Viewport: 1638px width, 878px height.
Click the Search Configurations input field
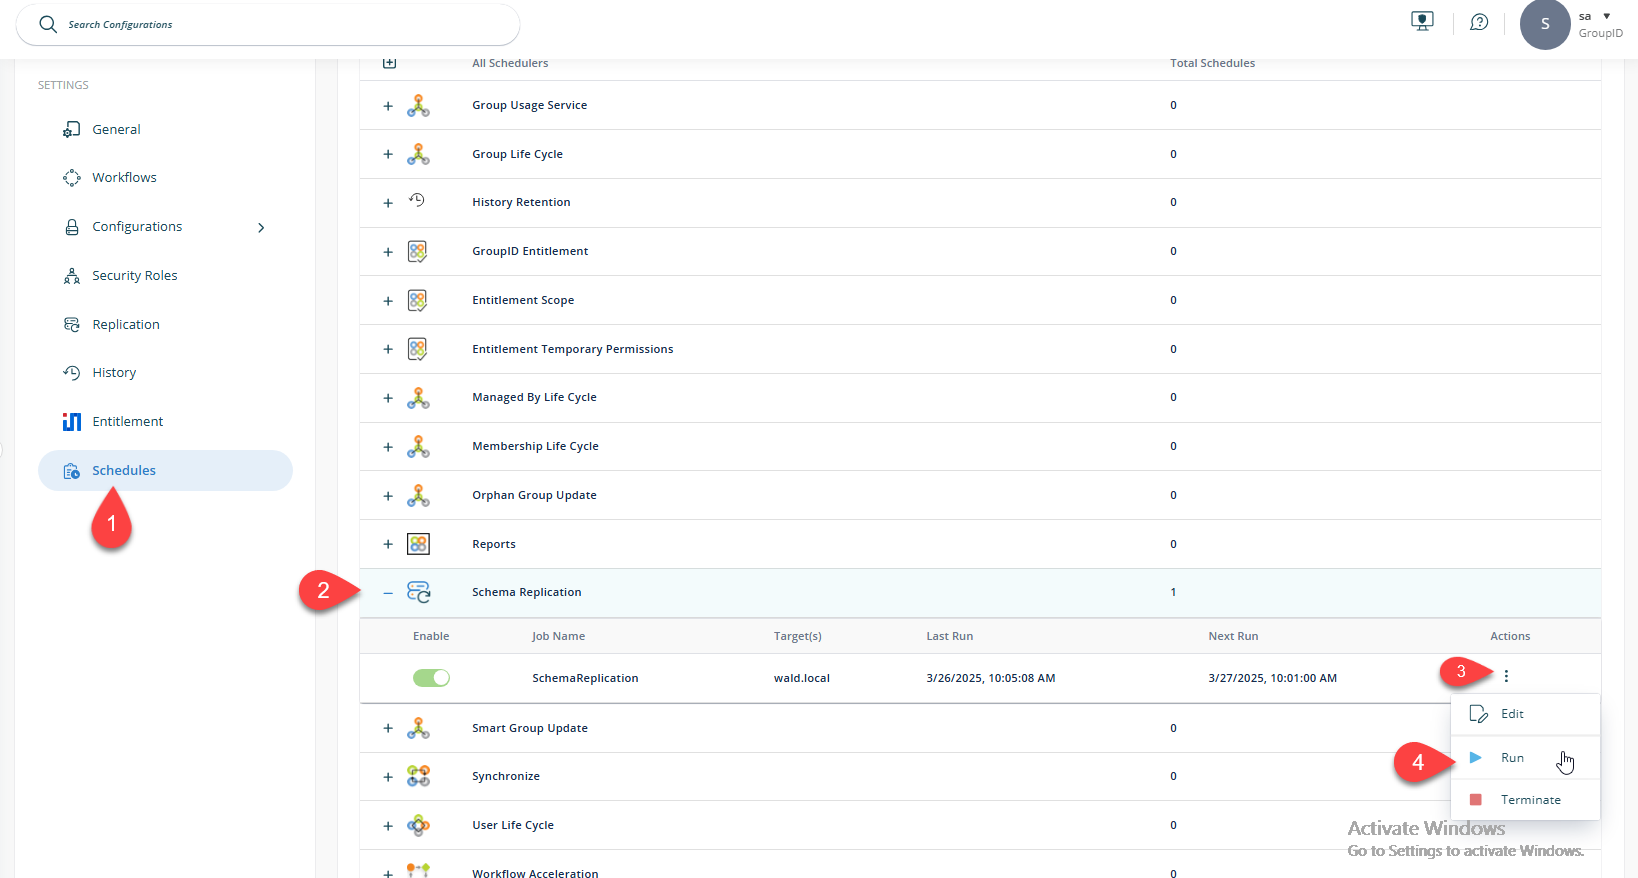268,24
